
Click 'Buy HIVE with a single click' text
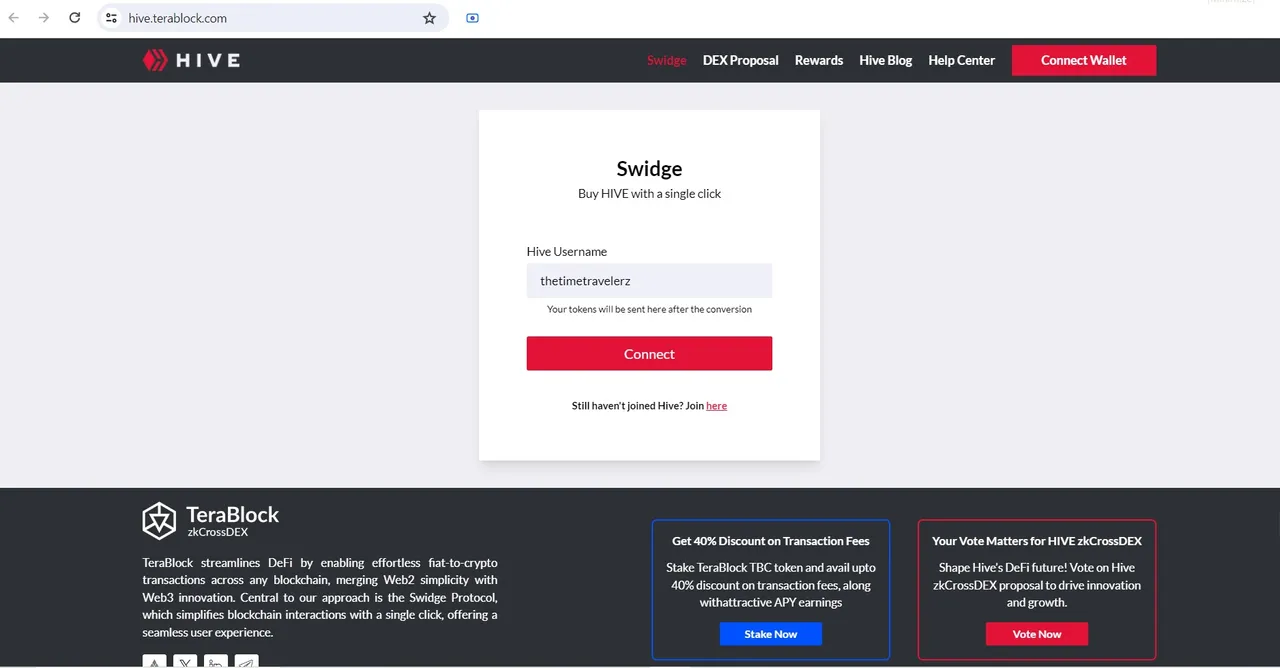coord(649,194)
